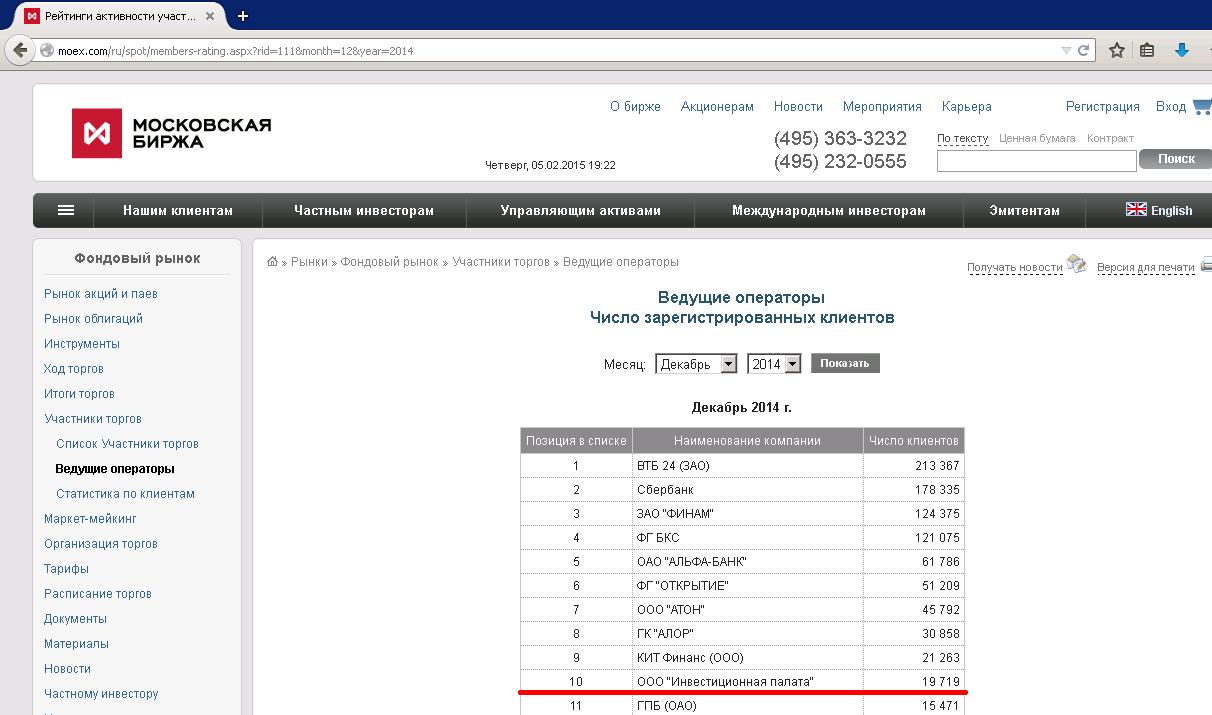Click the UK flag English icon
The width and height of the screenshot is (1212, 715).
[1136, 209]
